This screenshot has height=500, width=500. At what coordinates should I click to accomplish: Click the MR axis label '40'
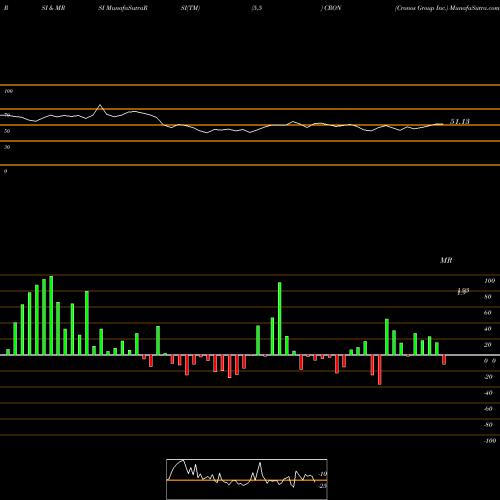pos(488,329)
